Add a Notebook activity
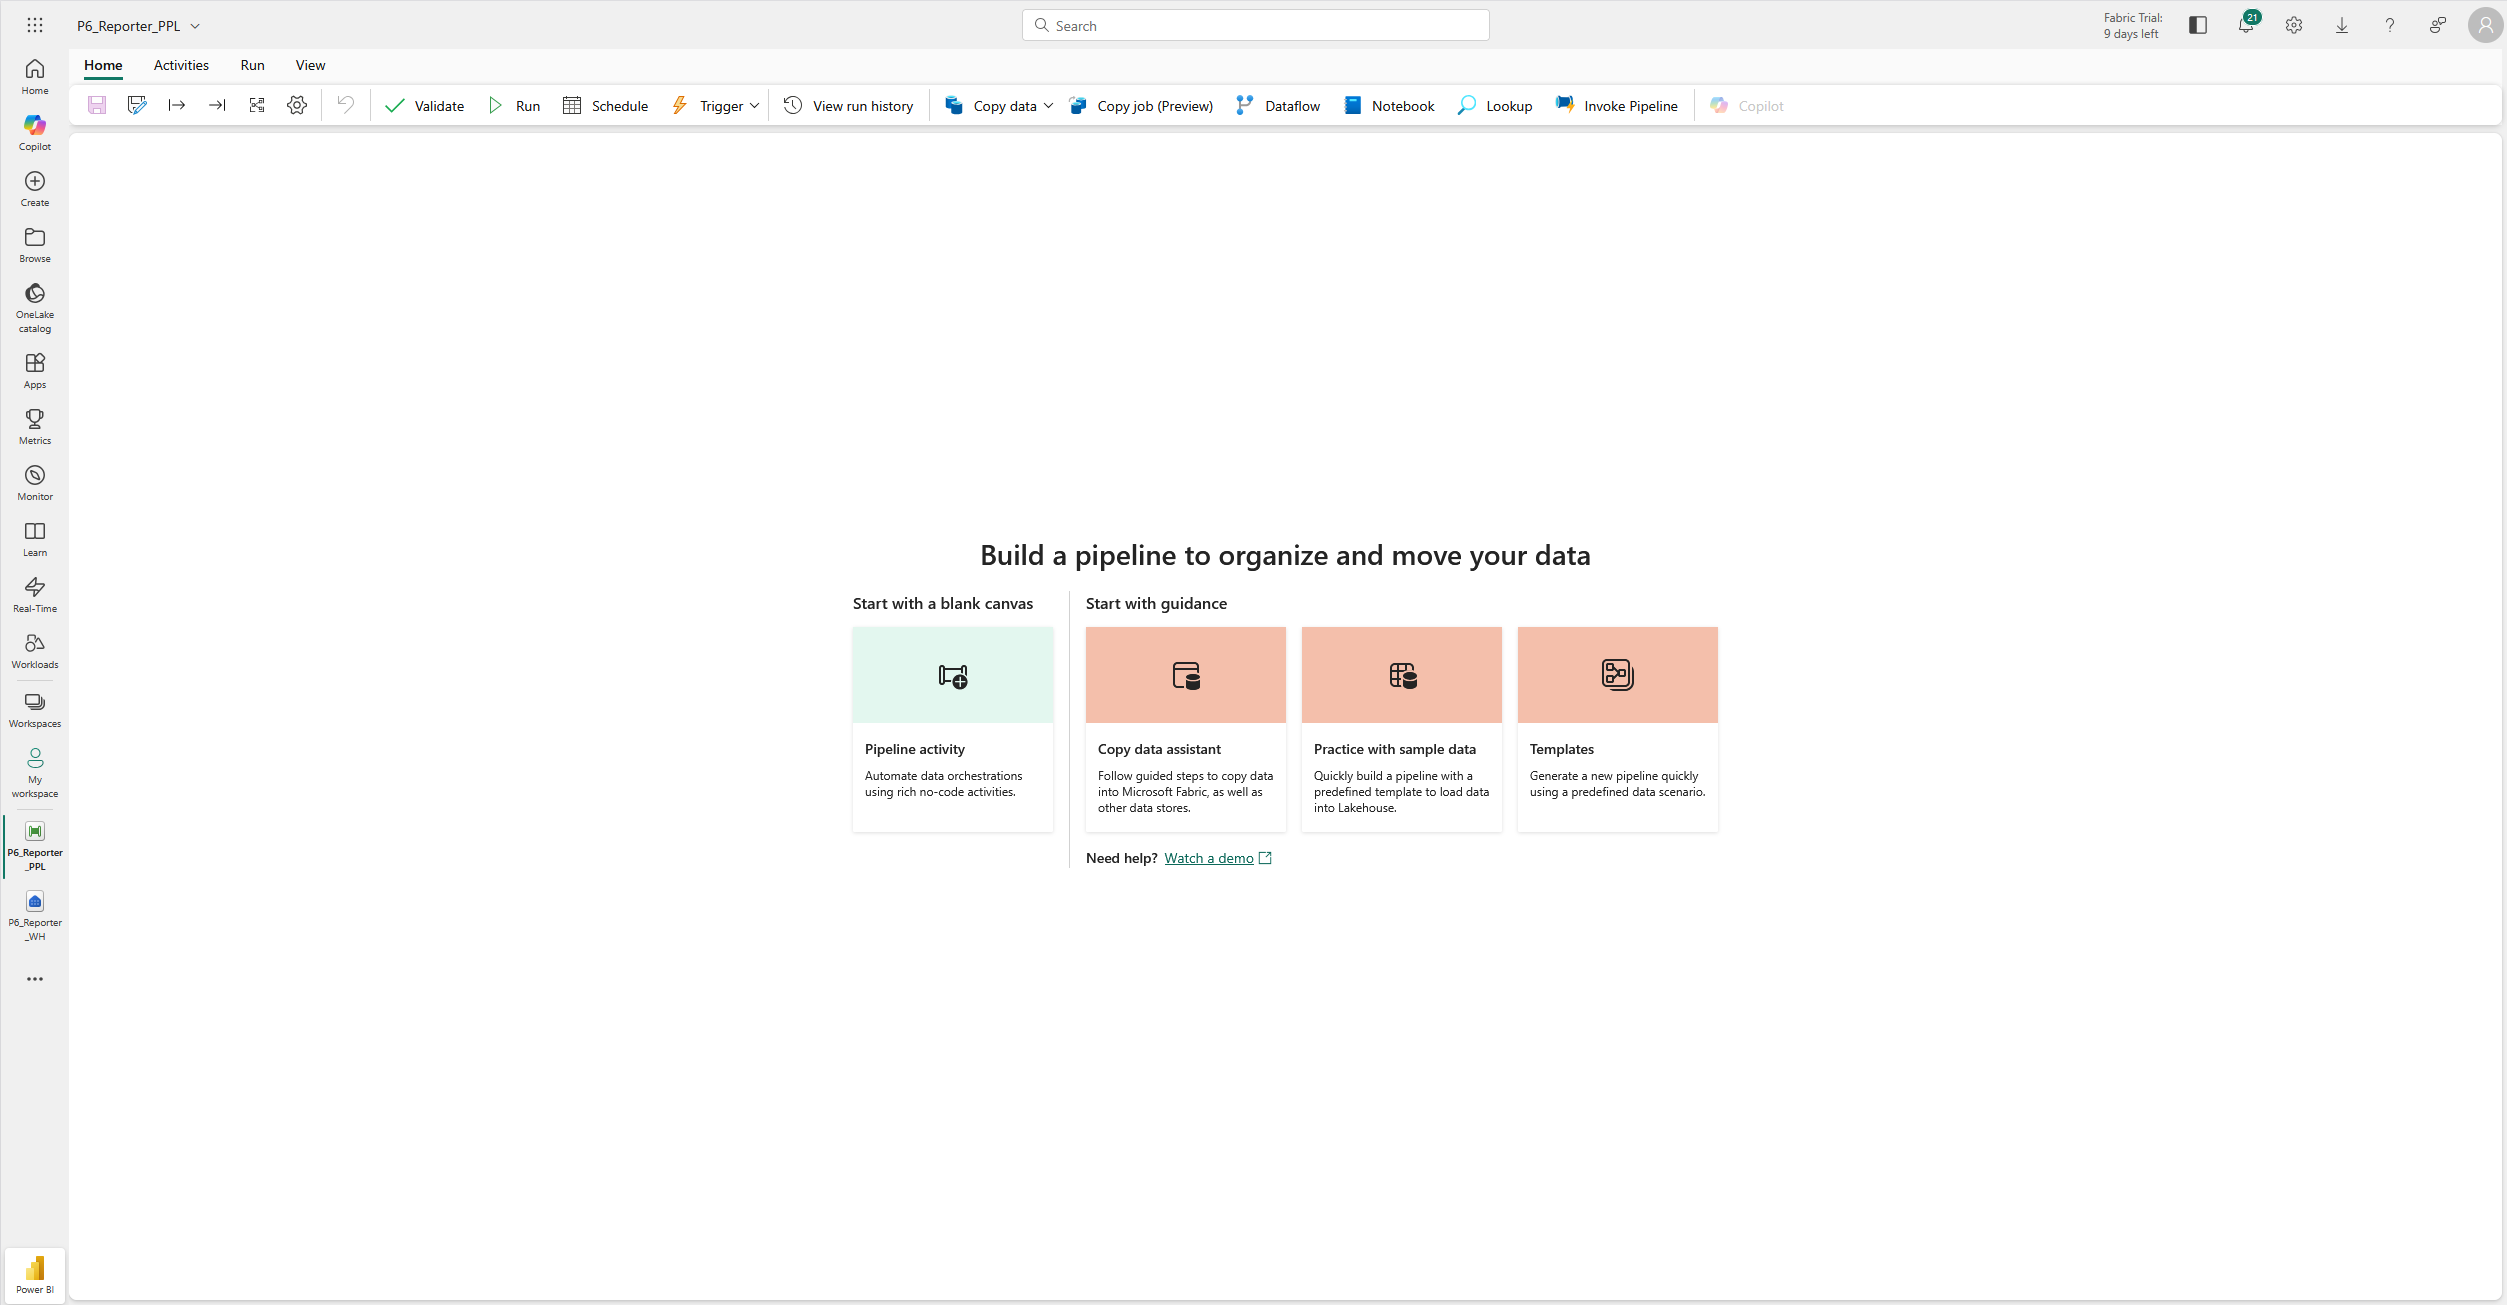The width and height of the screenshot is (2507, 1305). click(x=1388, y=105)
